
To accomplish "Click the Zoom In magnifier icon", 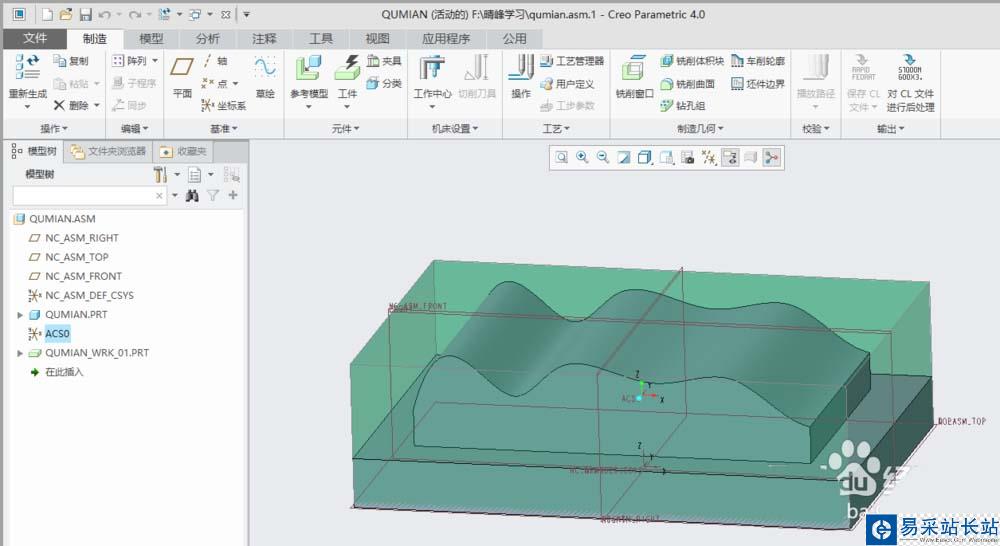I will click(582, 157).
